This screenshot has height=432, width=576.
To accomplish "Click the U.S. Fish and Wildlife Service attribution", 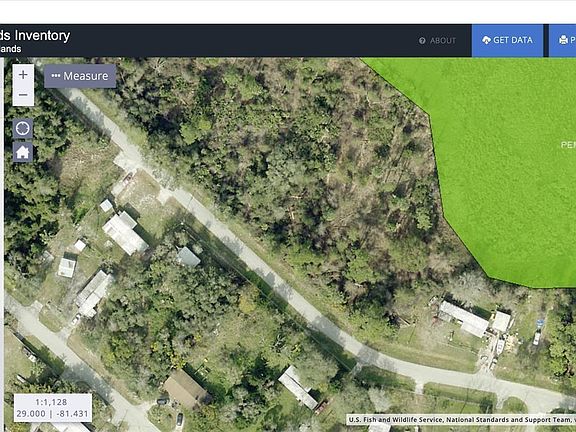I will pyautogui.click(x=461, y=420).
